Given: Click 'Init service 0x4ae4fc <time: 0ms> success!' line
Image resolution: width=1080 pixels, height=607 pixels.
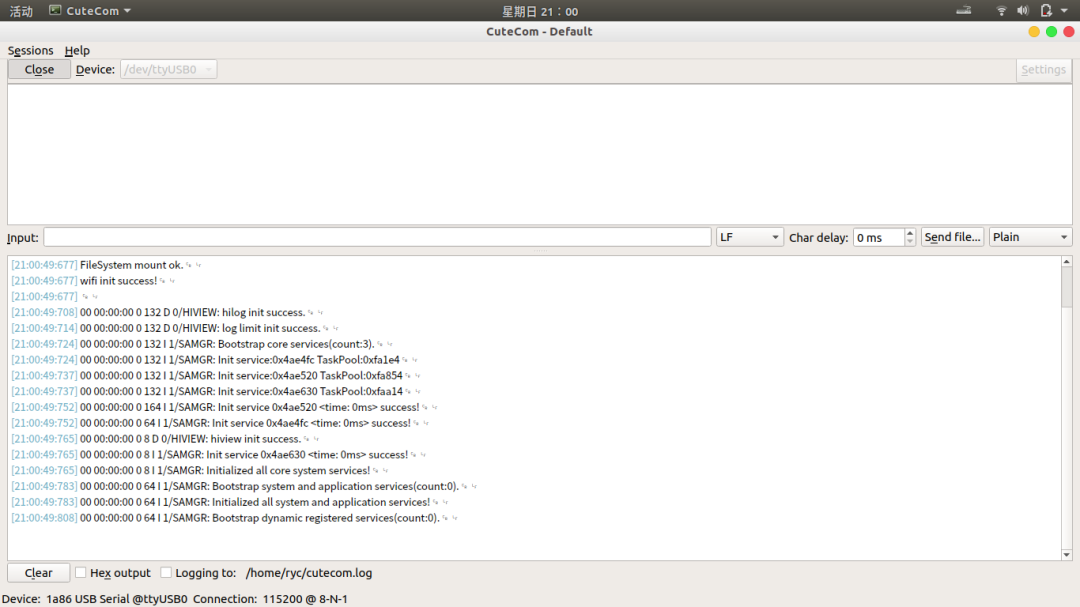Looking at the screenshot, I should [311, 423].
